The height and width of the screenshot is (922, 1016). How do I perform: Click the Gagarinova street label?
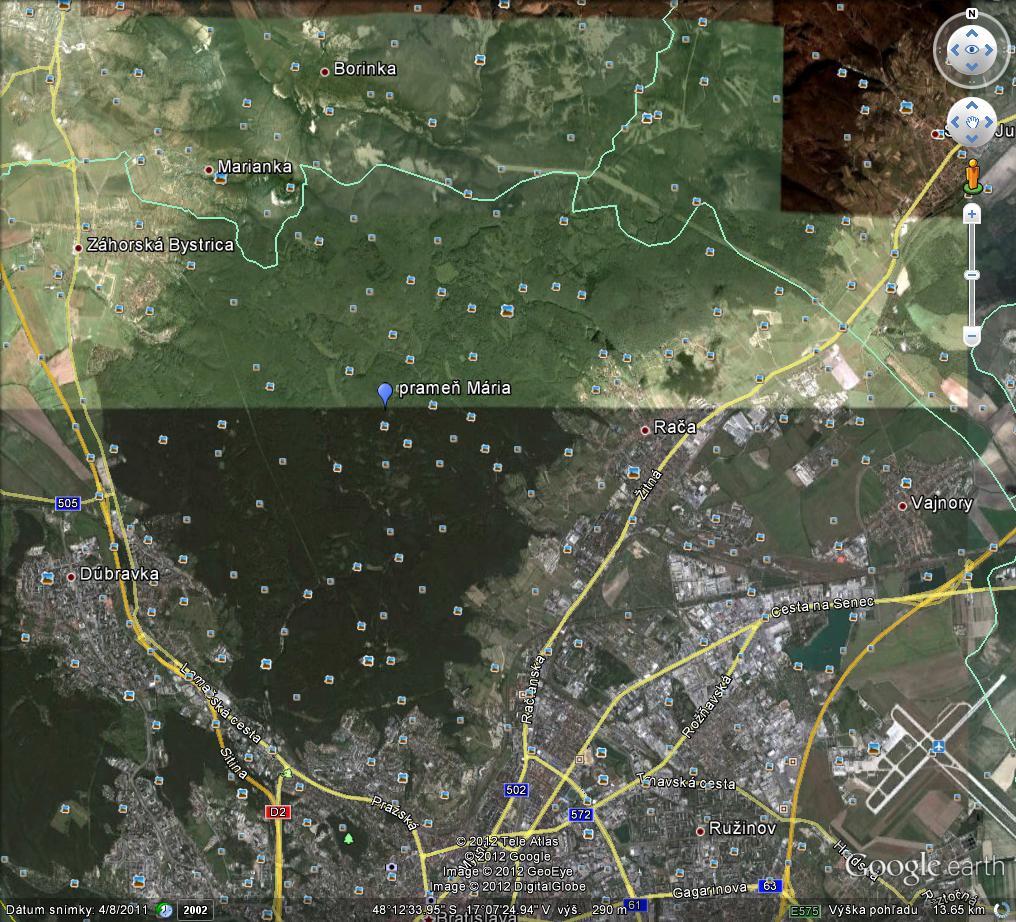click(x=710, y=892)
